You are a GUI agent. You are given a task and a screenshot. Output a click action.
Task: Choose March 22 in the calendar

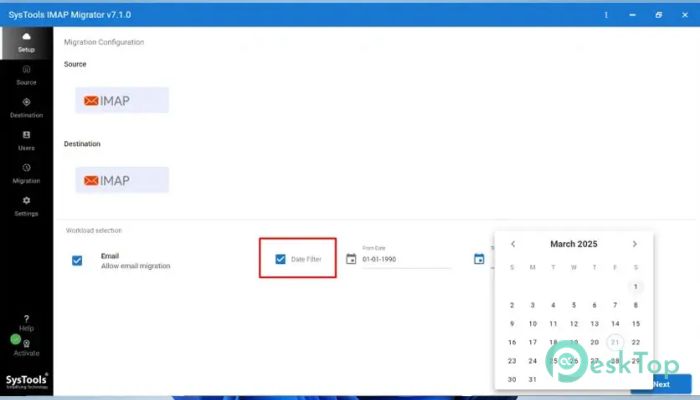coord(636,342)
